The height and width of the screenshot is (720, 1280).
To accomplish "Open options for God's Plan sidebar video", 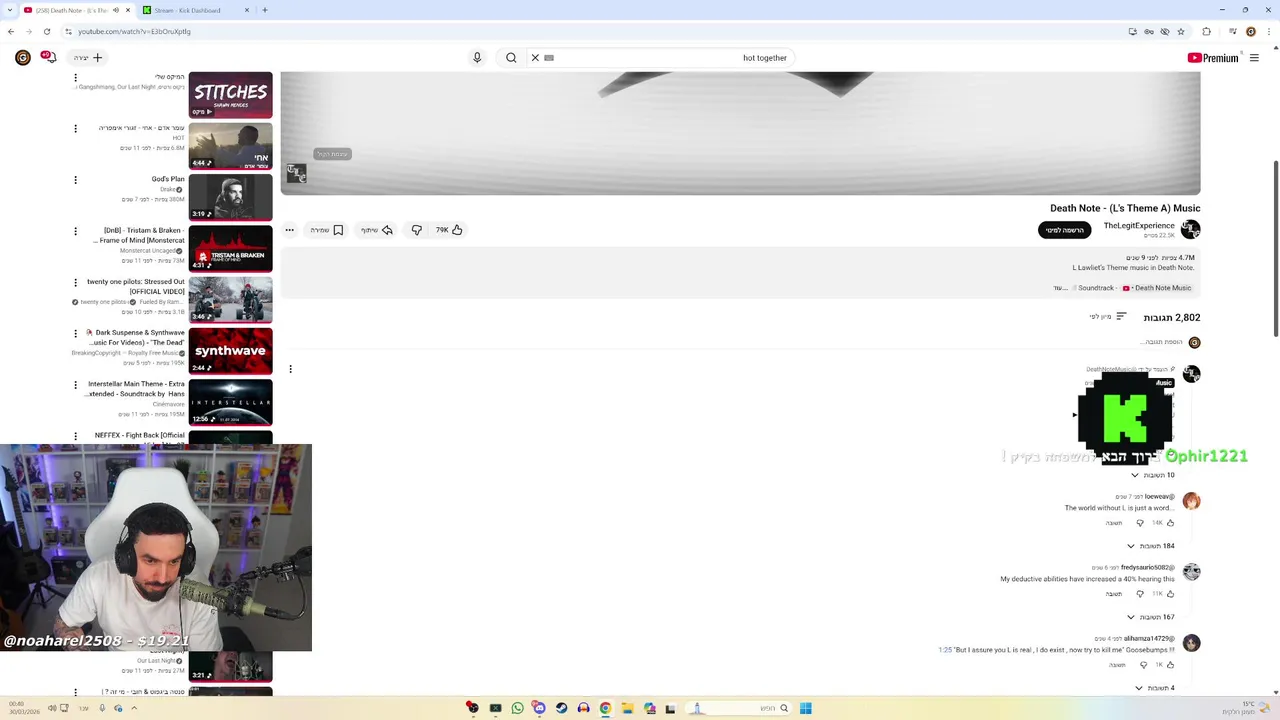I will 75,180.
